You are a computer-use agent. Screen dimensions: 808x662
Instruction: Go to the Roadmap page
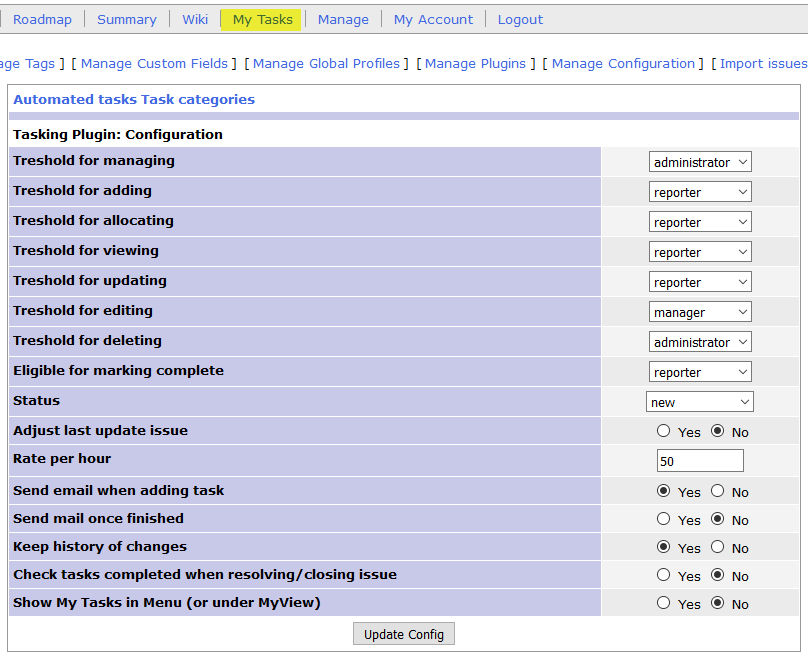41,19
